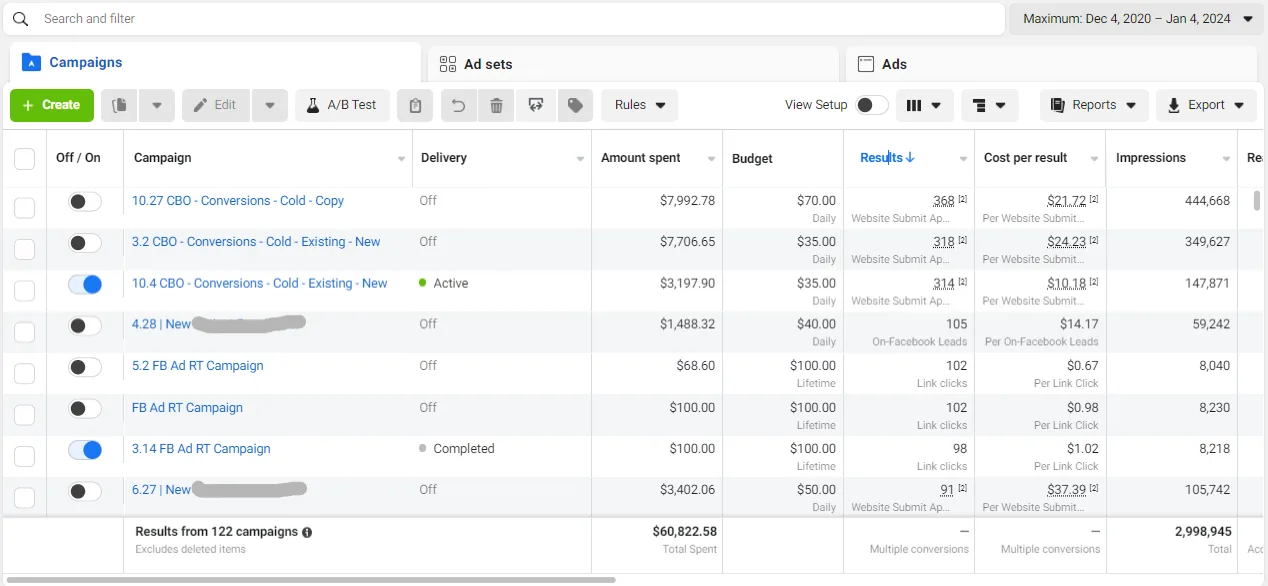Image resolution: width=1268 pixels, height=586 pixels.
Task: Open the Rules dropdown
Action: [640, 105]
